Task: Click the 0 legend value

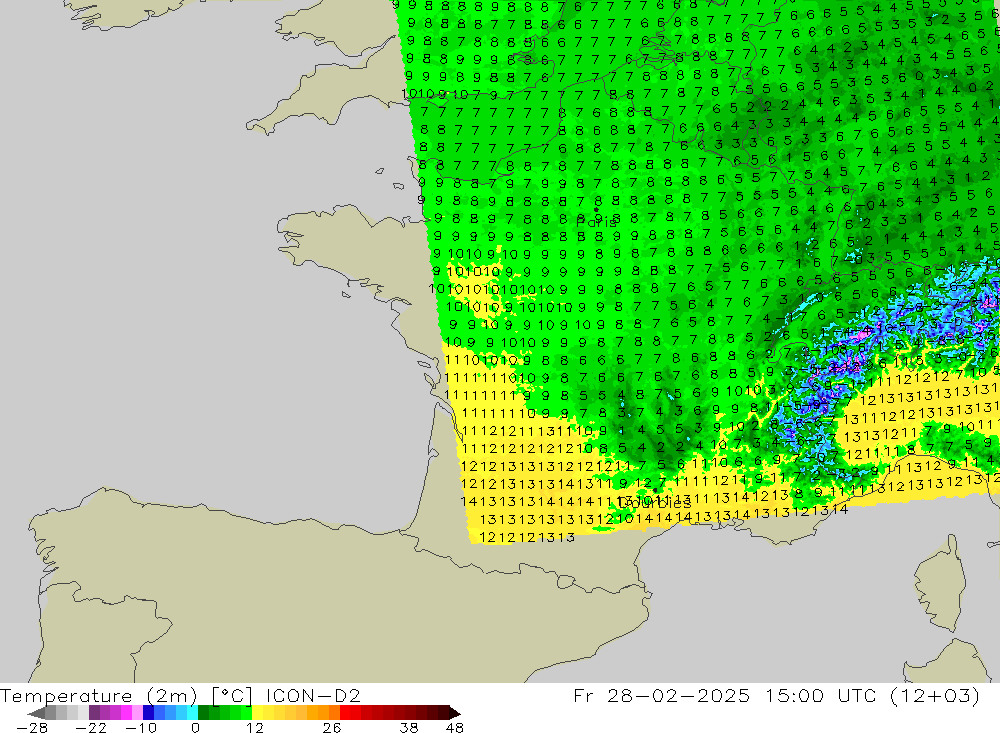Action: click(x=196, y=728)
